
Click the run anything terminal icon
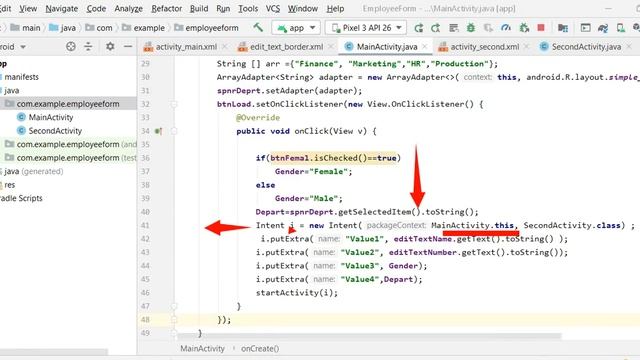pyautogui.click(x=585, y=28)
